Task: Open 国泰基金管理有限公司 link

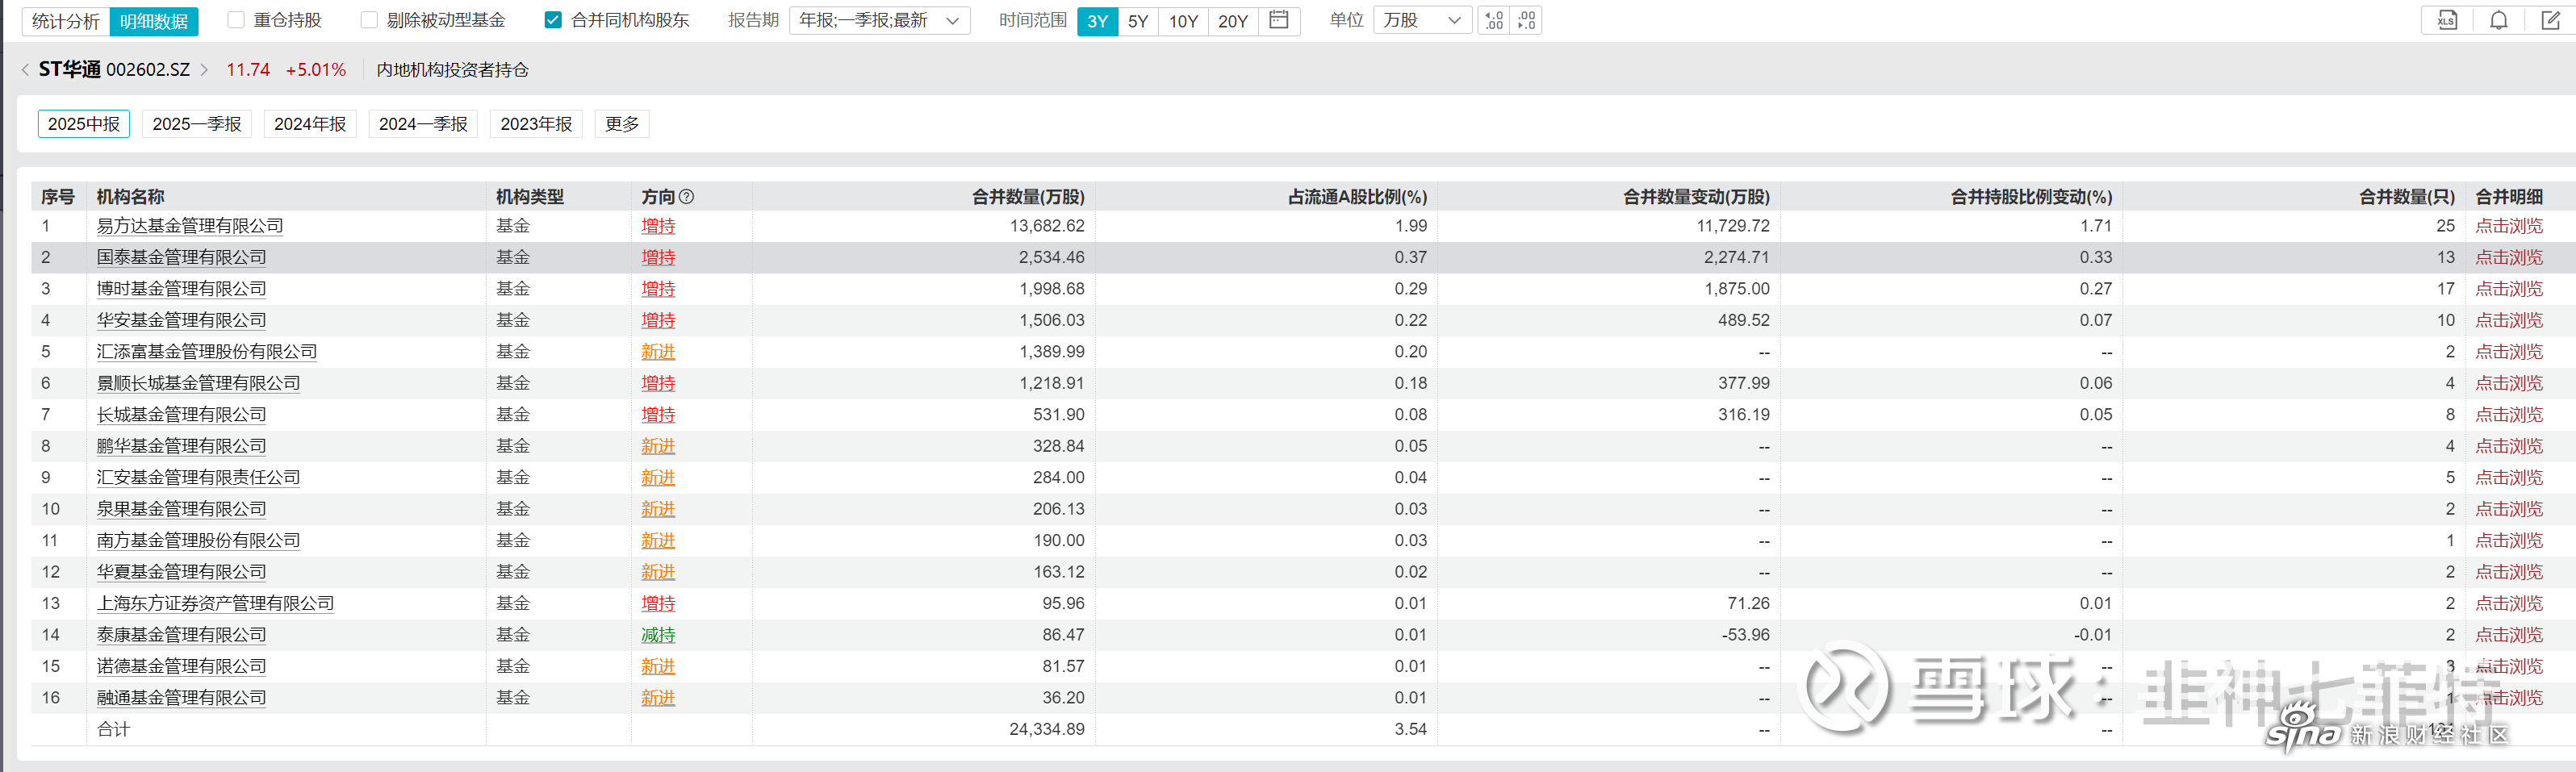Action: click(x=181, y=257)
